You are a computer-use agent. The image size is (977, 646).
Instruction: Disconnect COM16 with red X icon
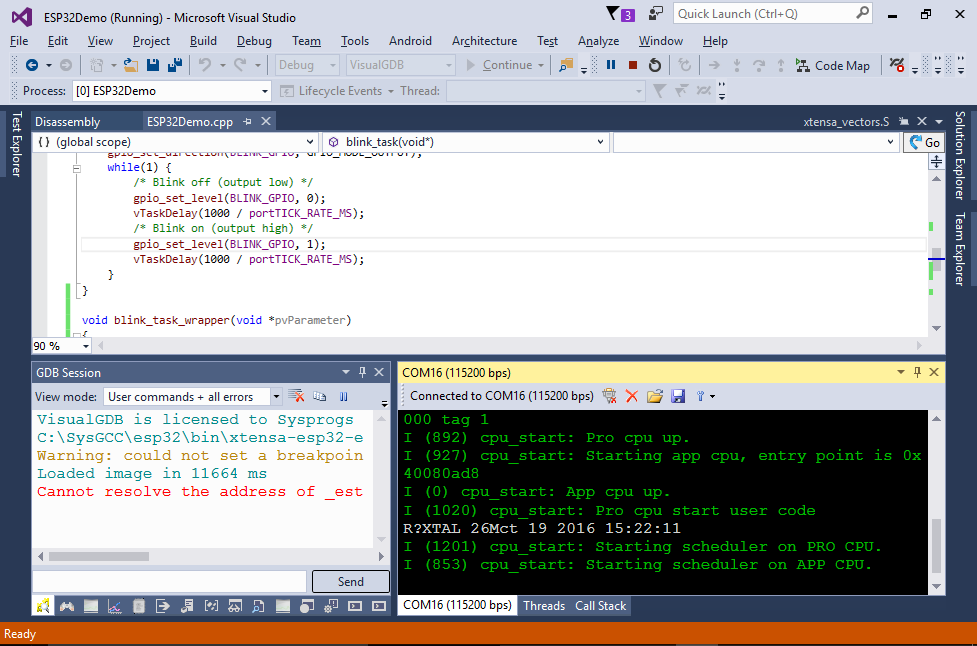click(x=632, y=396)
